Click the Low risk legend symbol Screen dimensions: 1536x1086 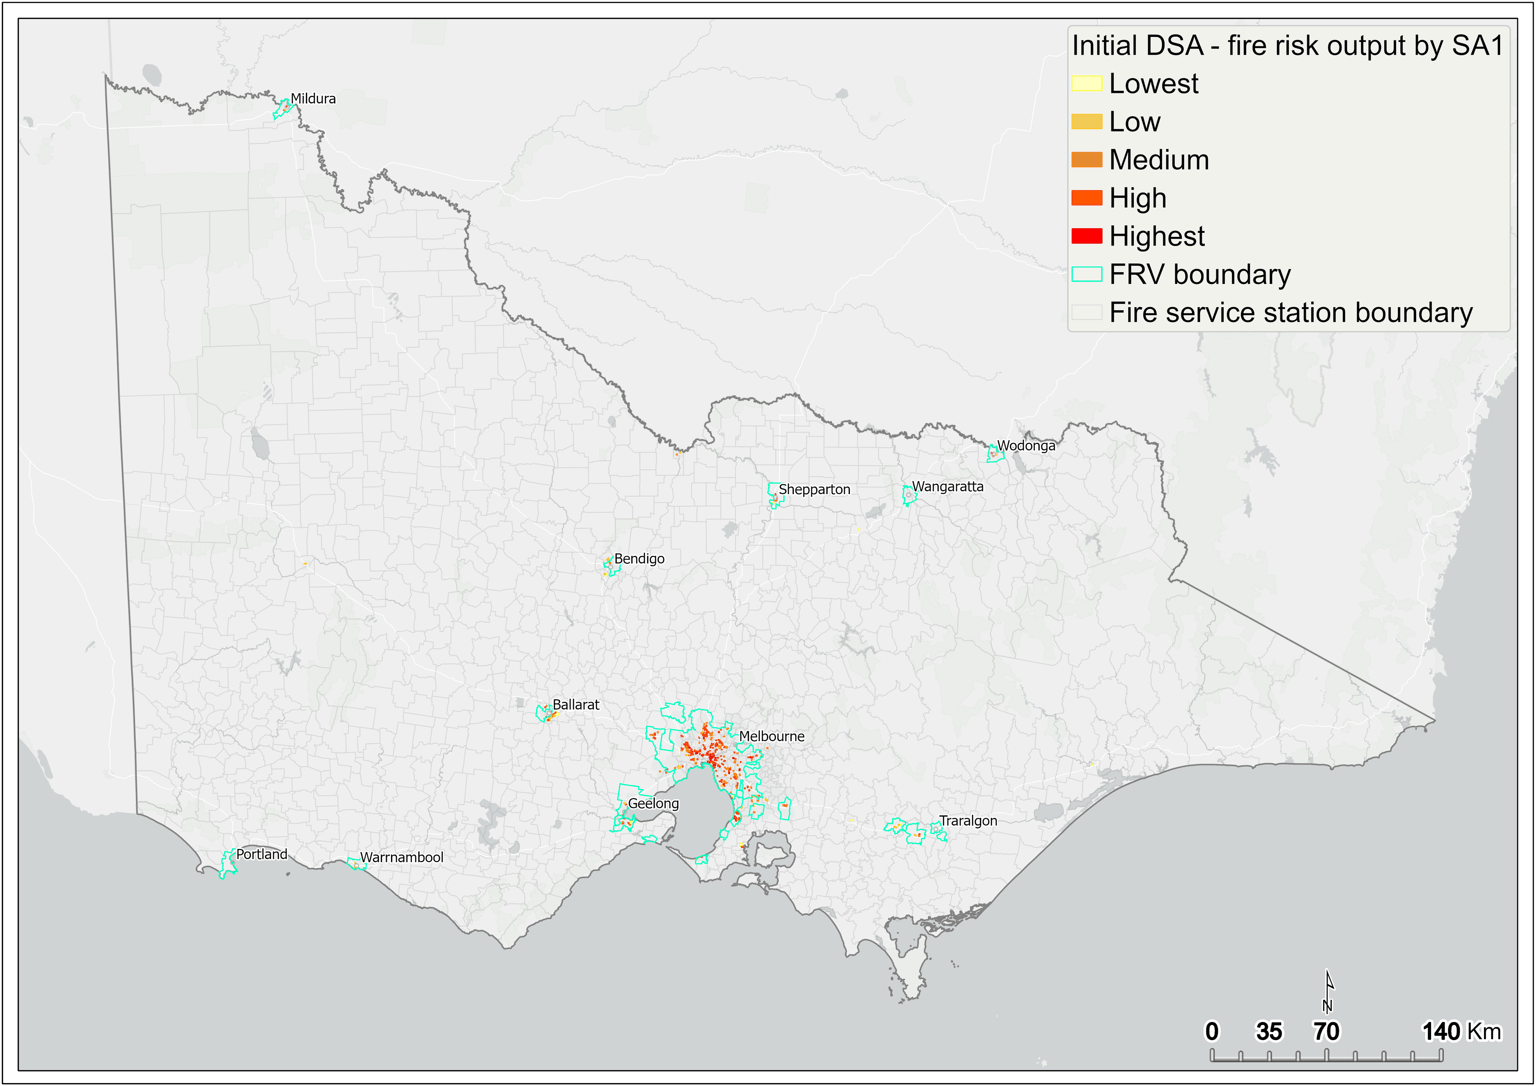point(1089,123)
